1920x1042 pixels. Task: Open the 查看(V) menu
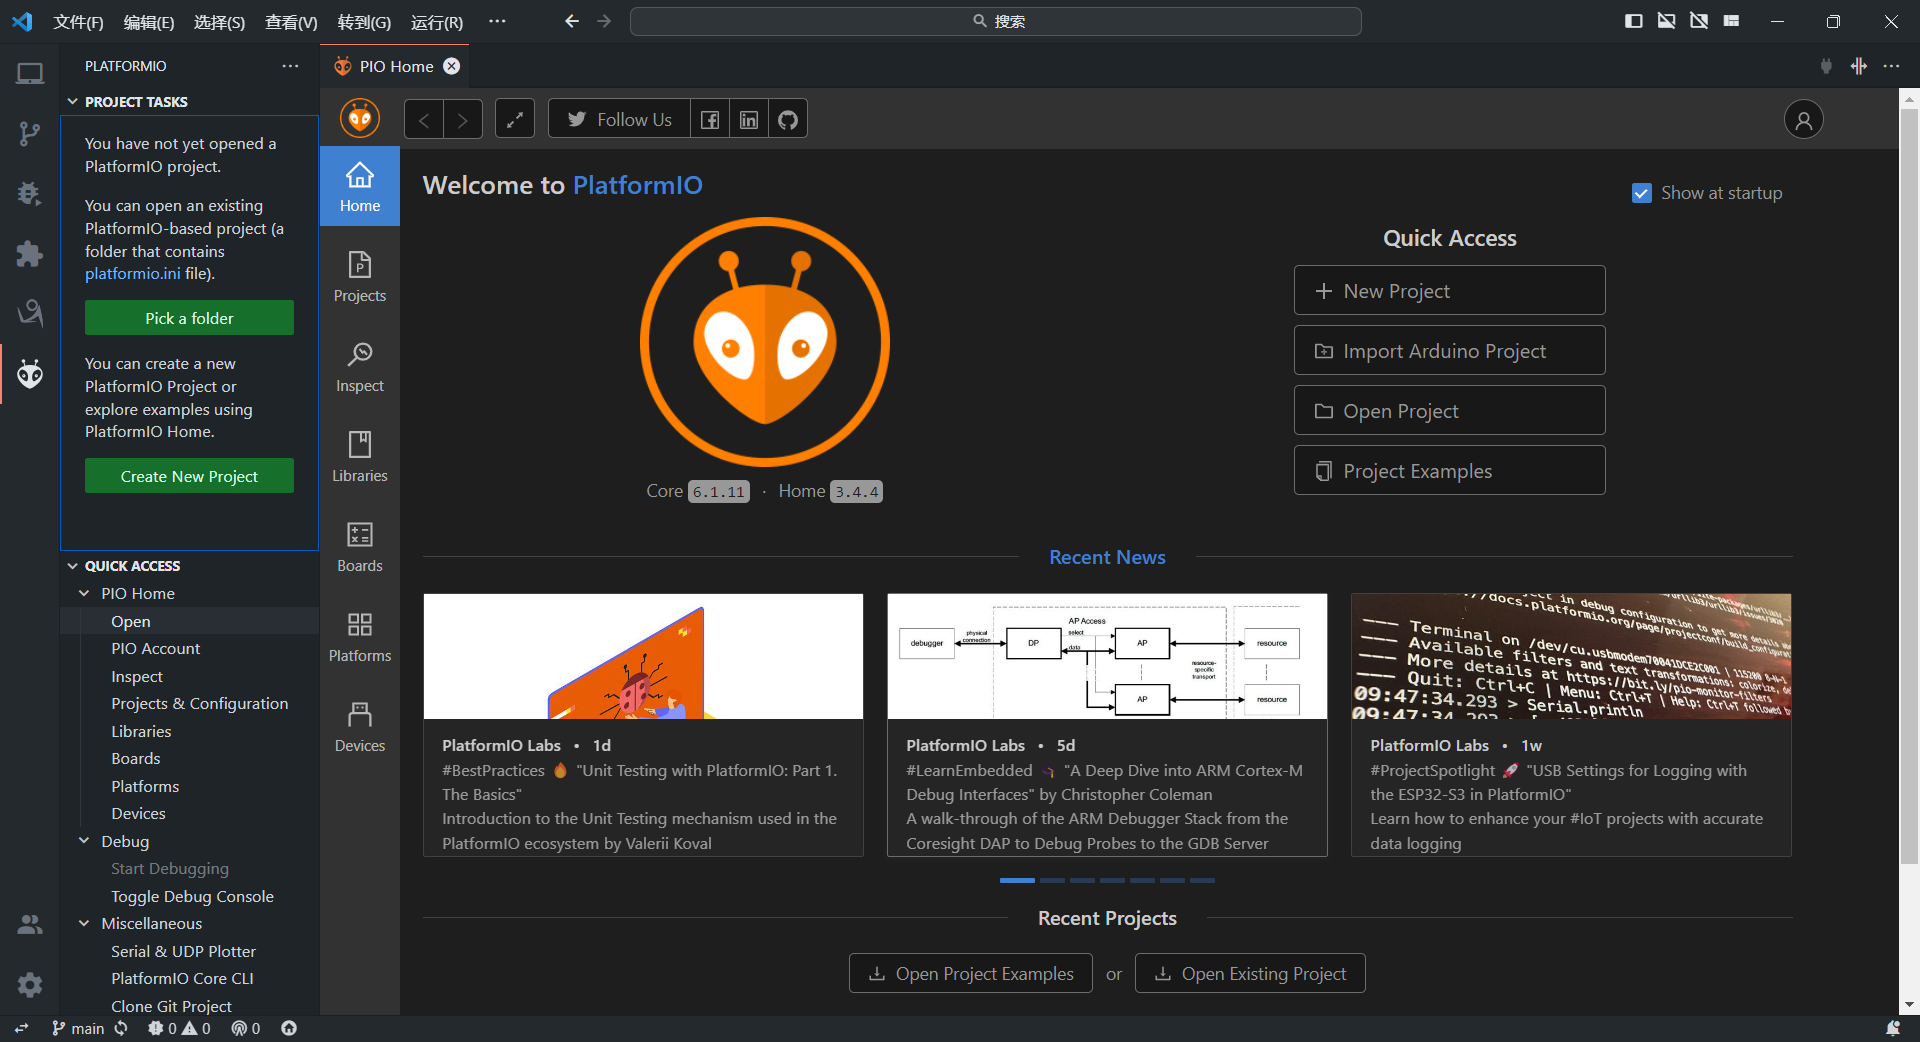pos(291,22)
